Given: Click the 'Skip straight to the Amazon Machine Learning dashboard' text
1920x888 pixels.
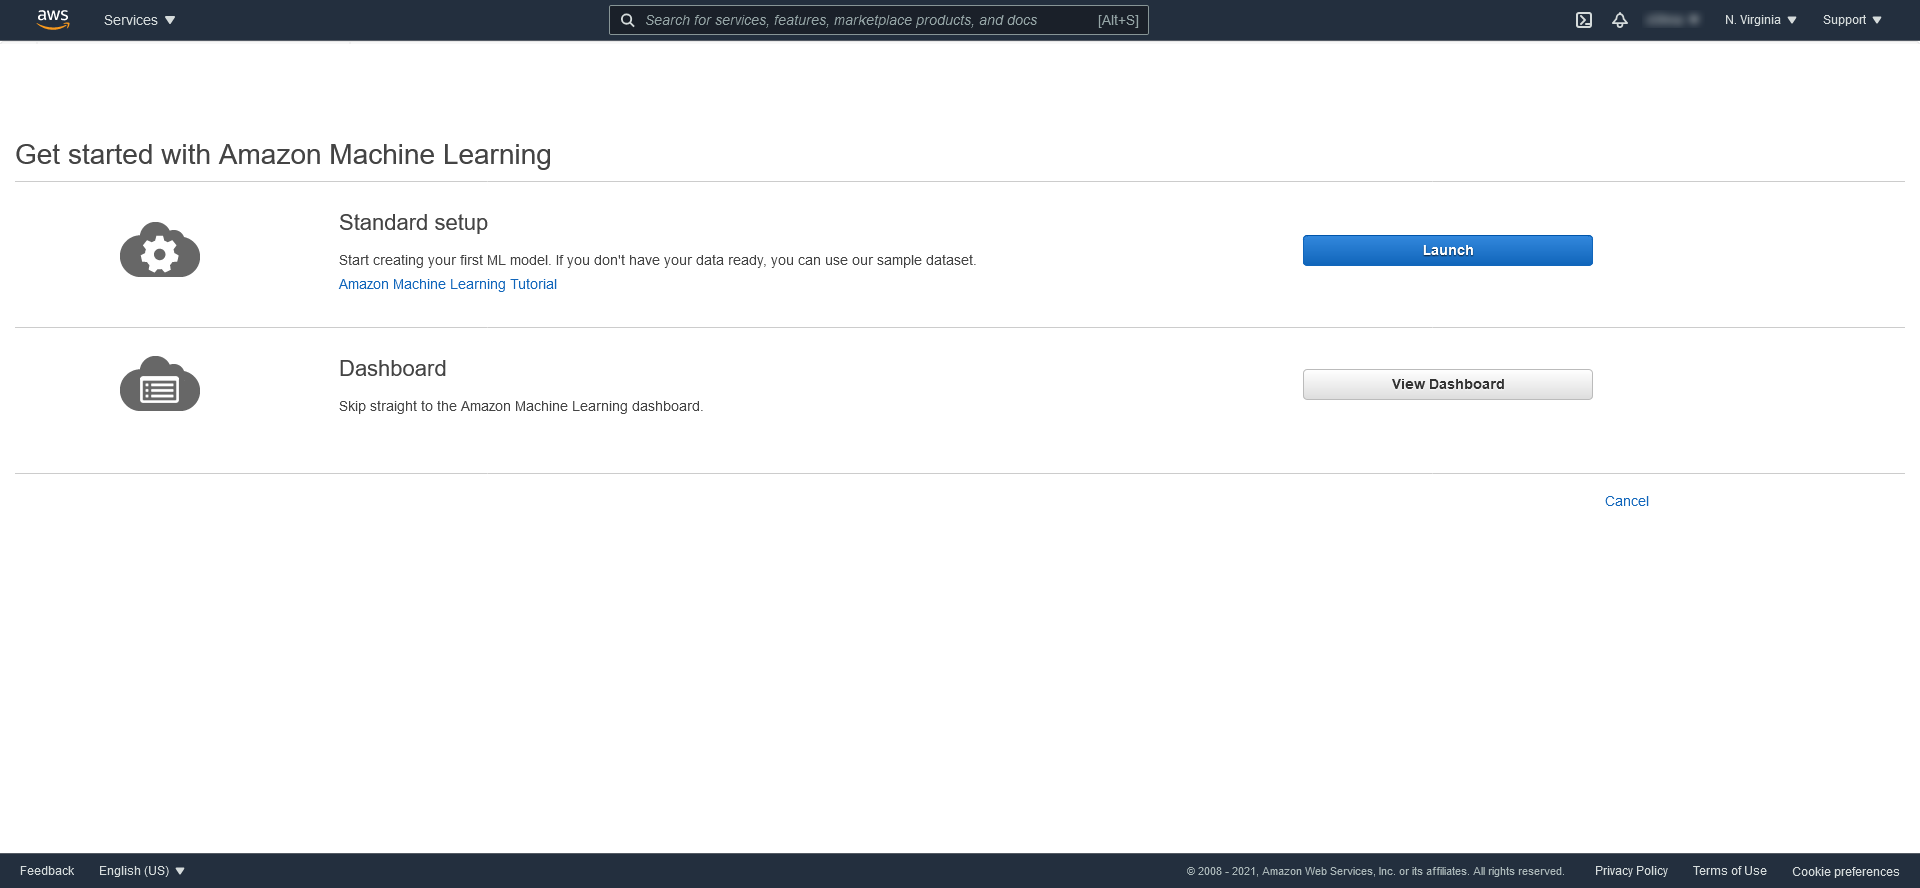Looking at the screenshot, I should pyautogui.click(x=521, y=406).
